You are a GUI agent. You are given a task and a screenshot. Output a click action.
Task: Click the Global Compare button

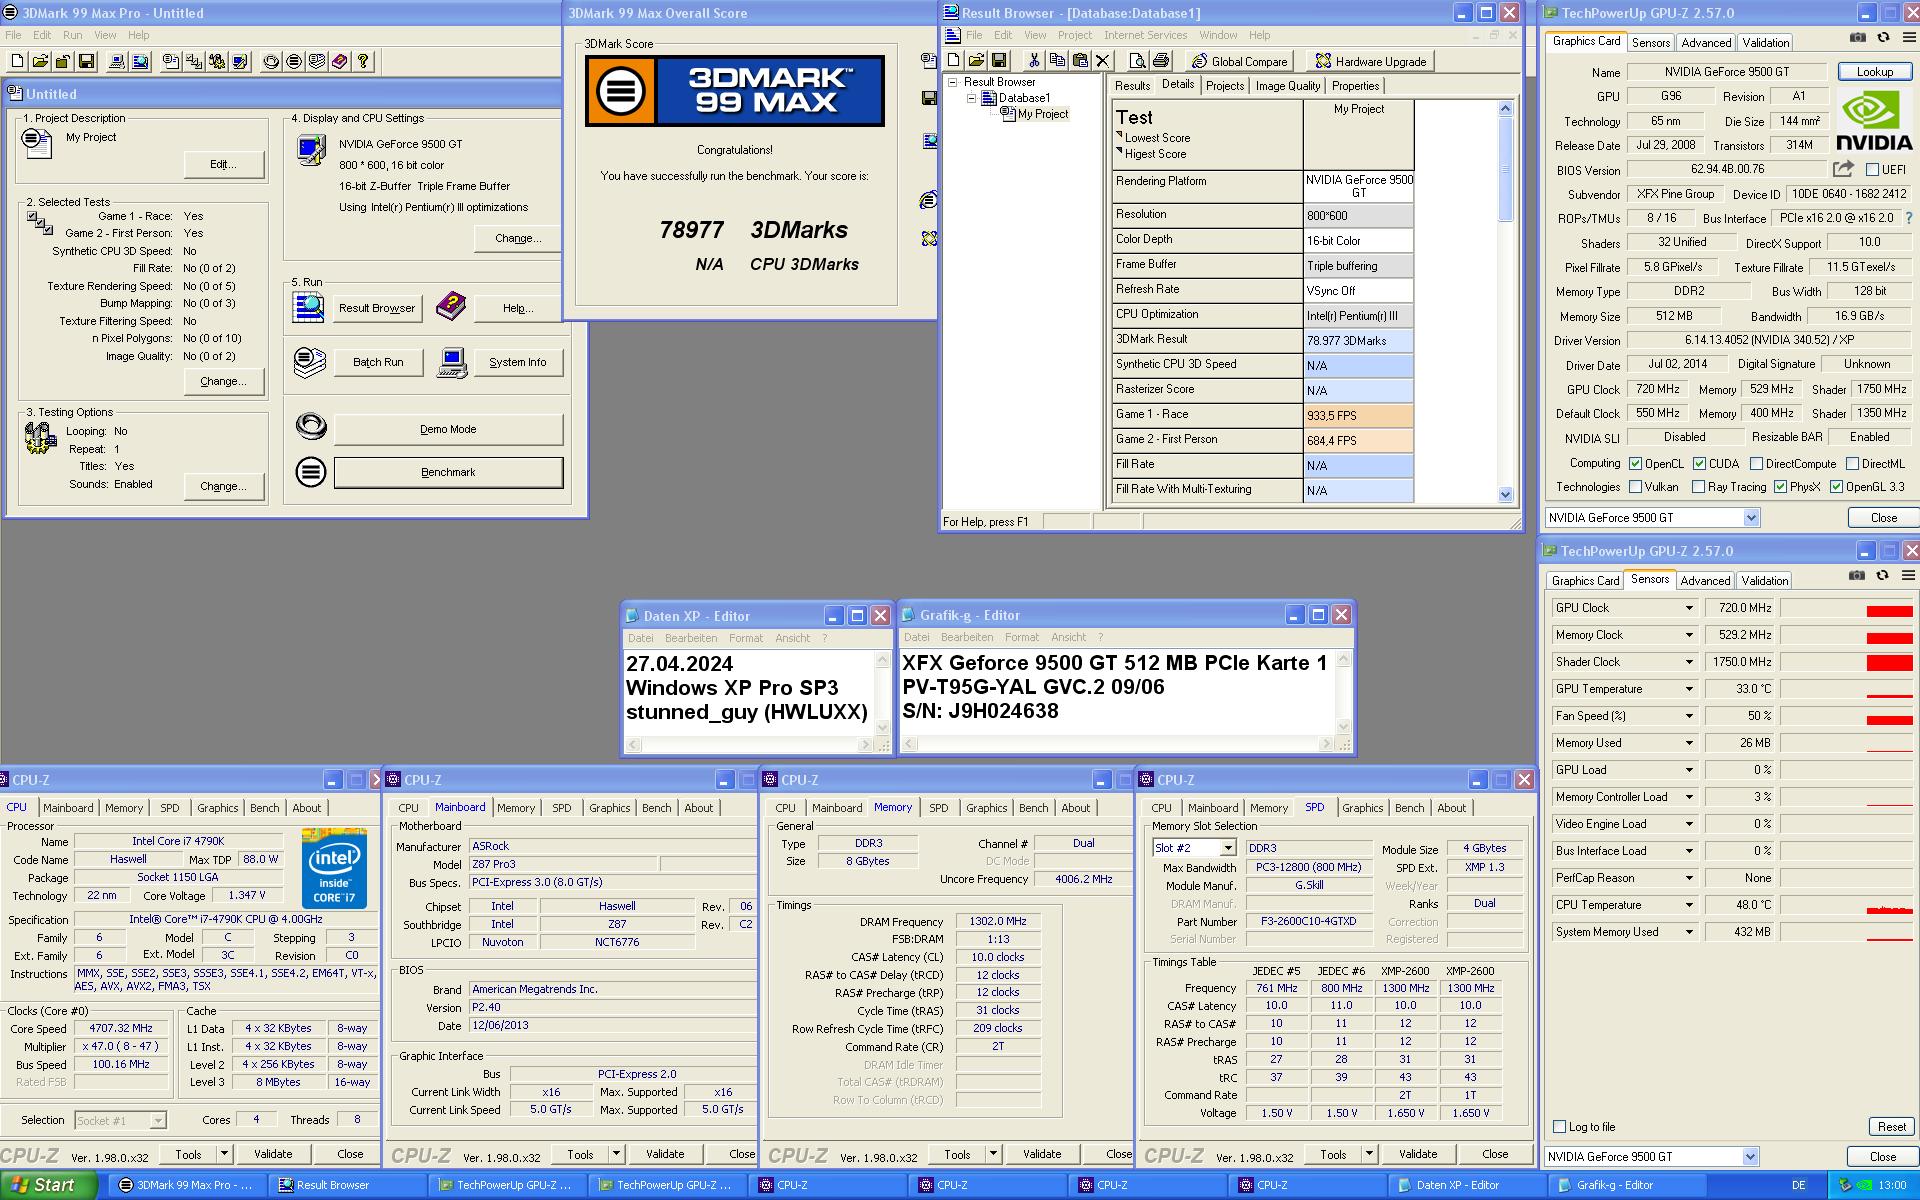pyautogui.click(x=1239, y=61)
